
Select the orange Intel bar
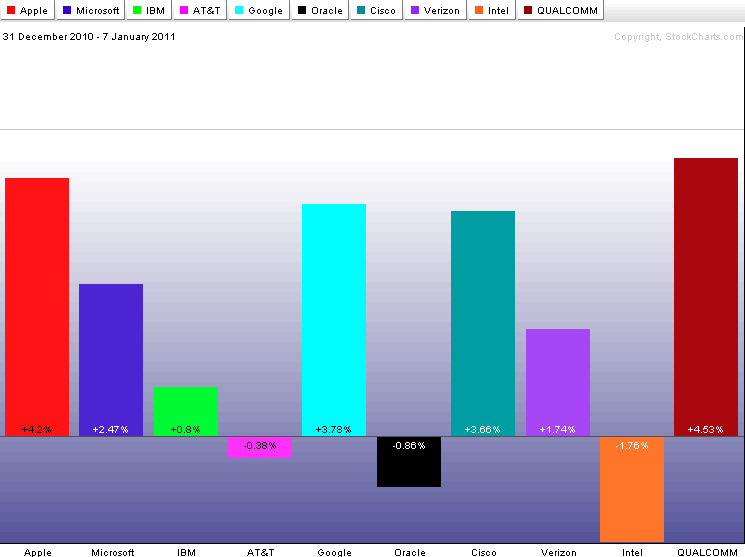632,489
